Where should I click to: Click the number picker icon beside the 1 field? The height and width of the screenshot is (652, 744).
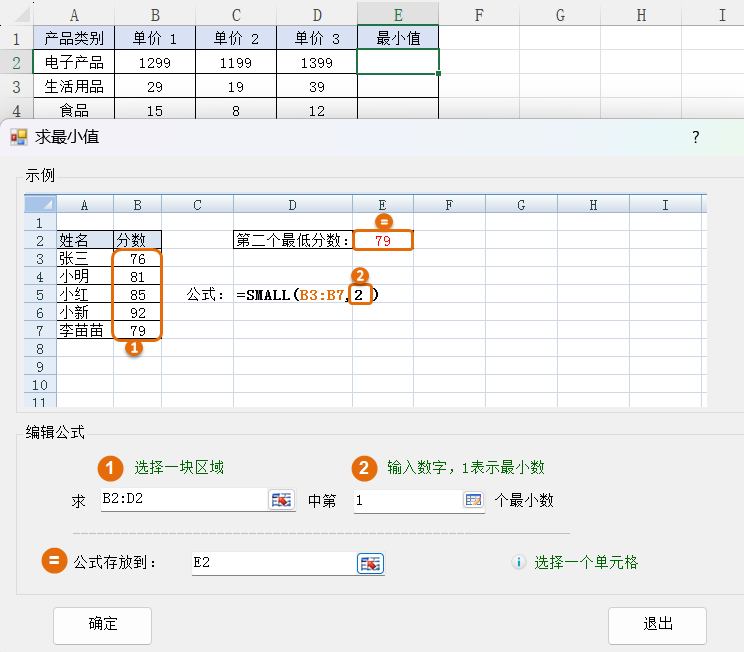click(473, 500)
